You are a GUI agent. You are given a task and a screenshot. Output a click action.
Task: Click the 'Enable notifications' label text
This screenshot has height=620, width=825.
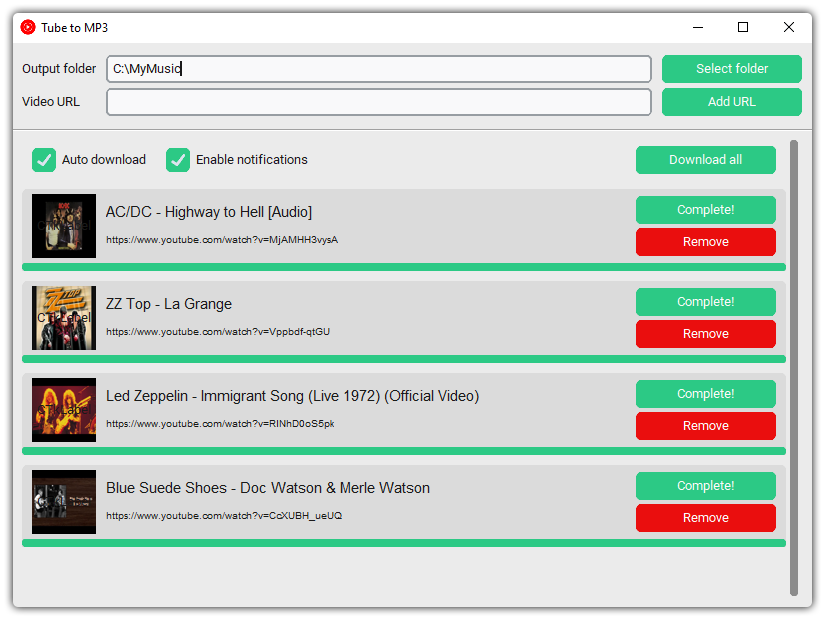click(251, 159)
